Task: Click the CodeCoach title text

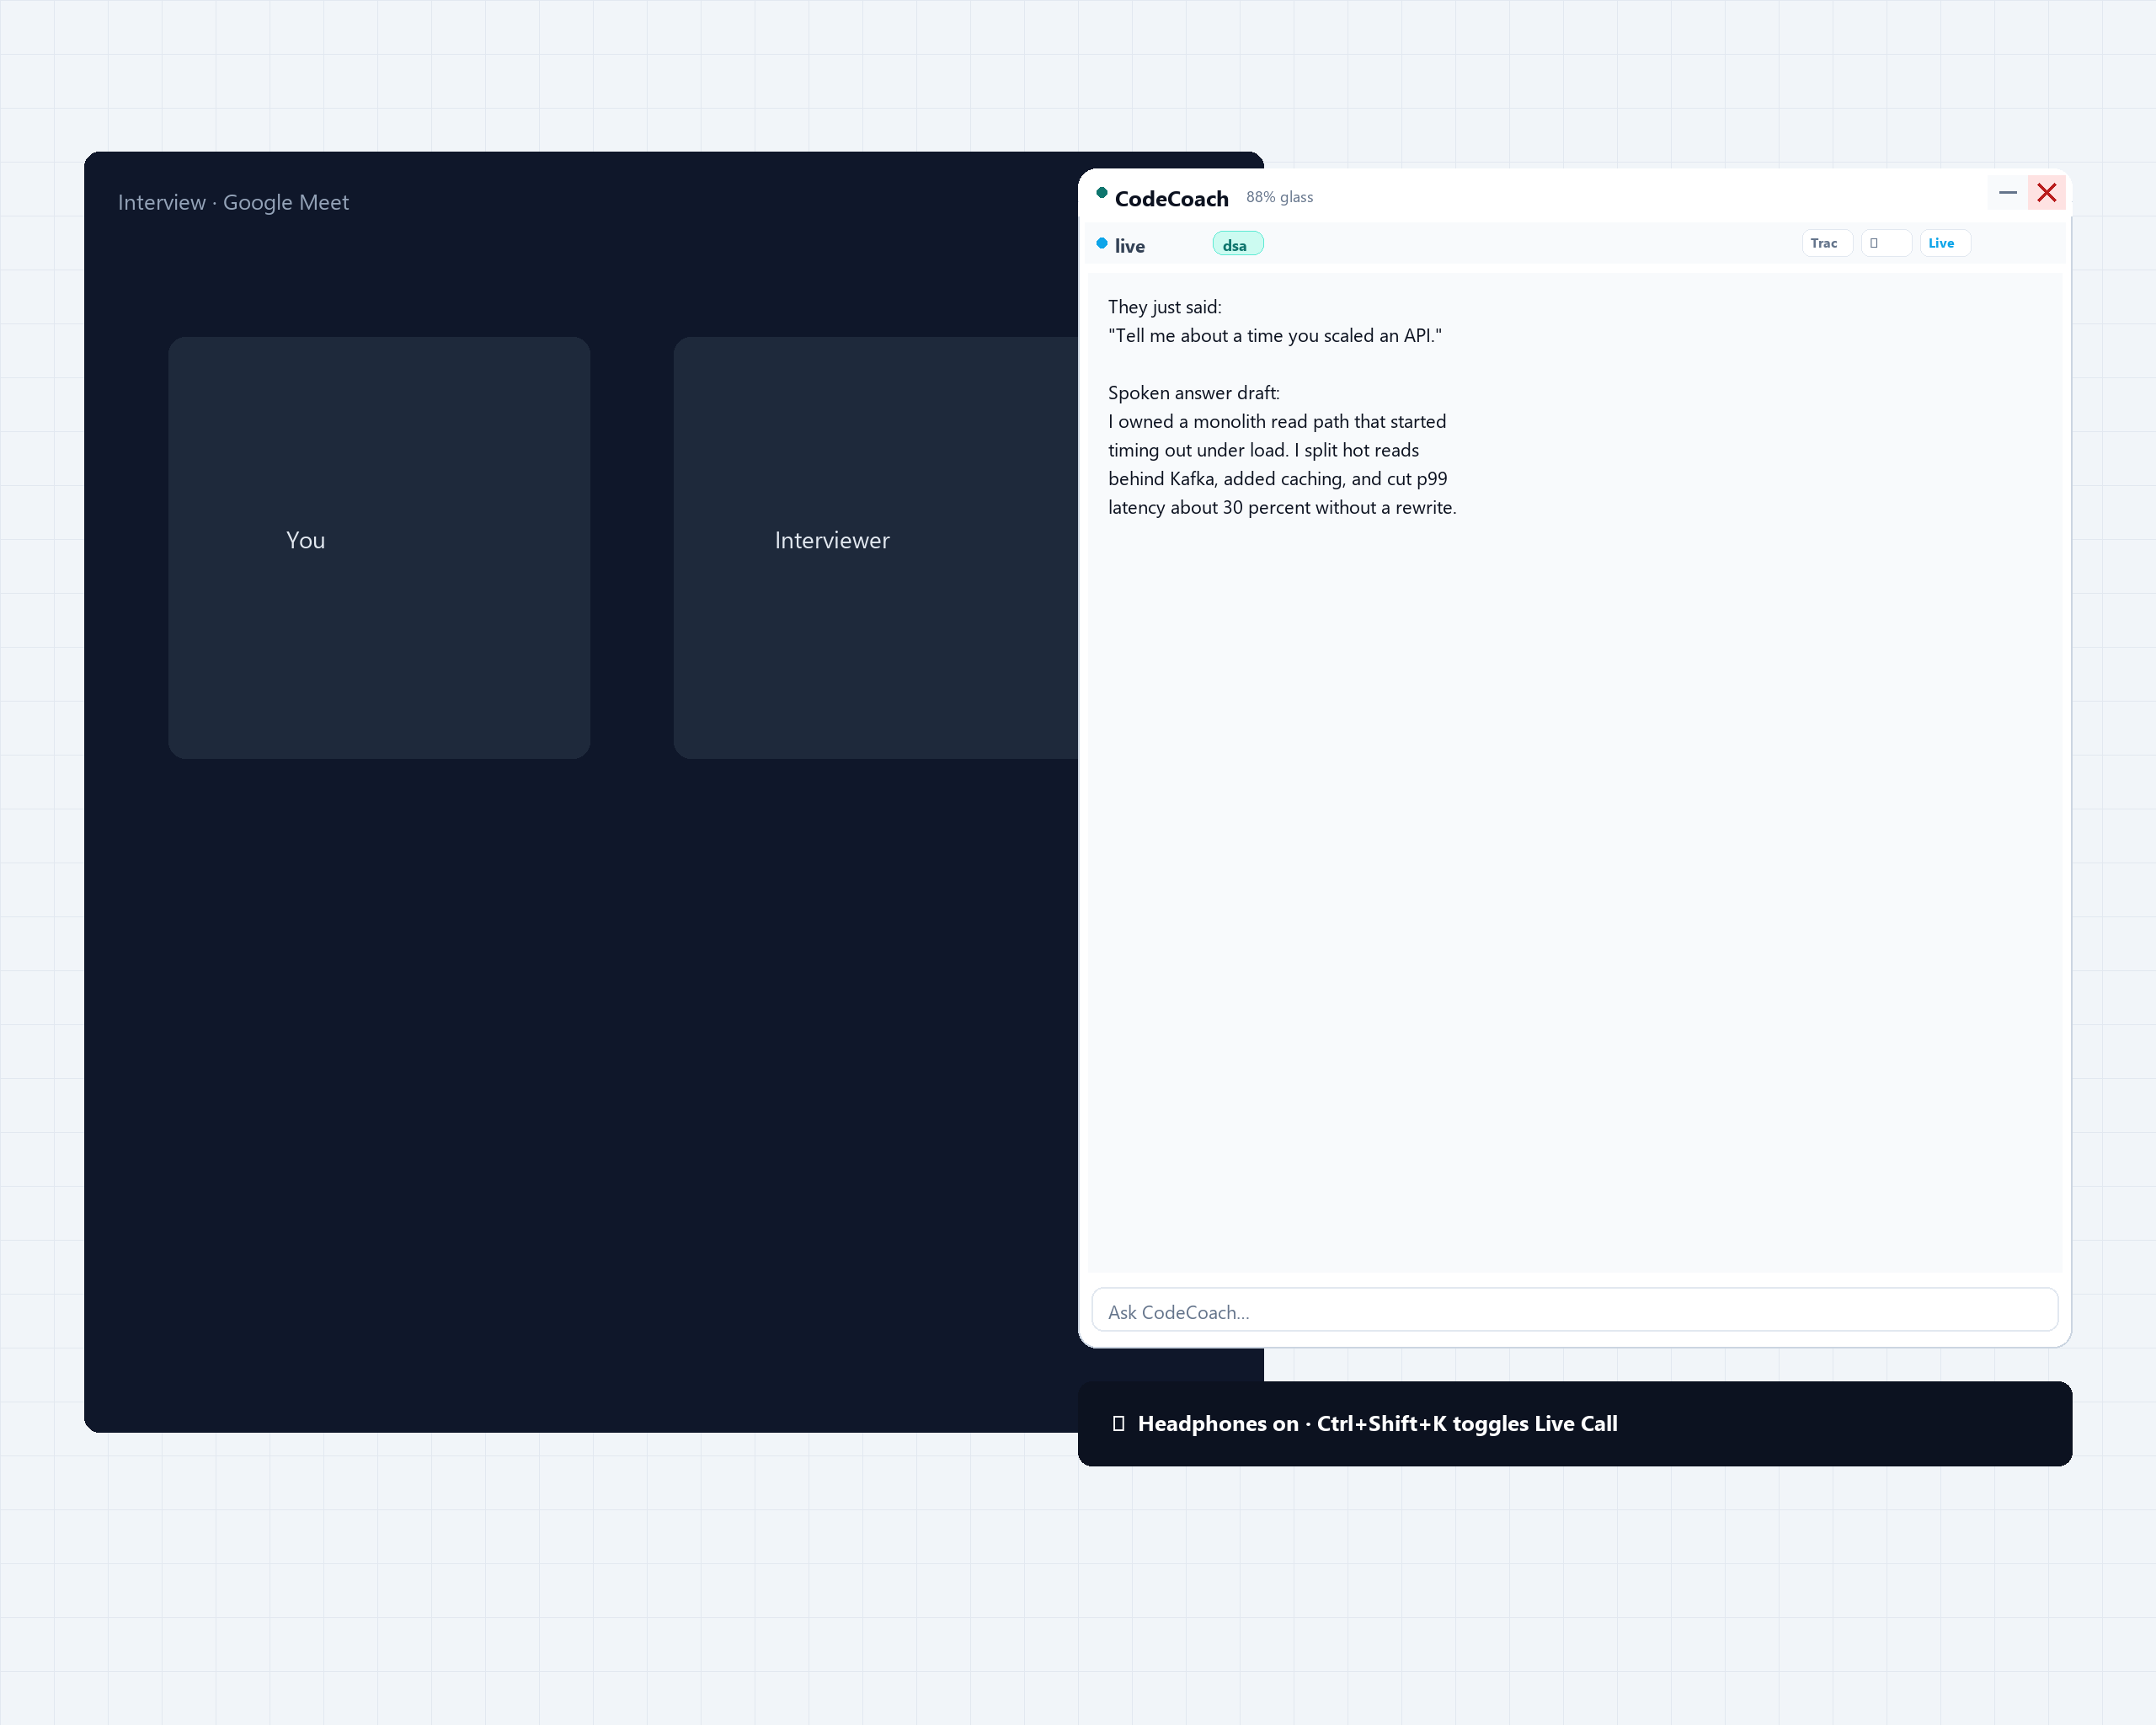Action: [x=1171, y=199]
